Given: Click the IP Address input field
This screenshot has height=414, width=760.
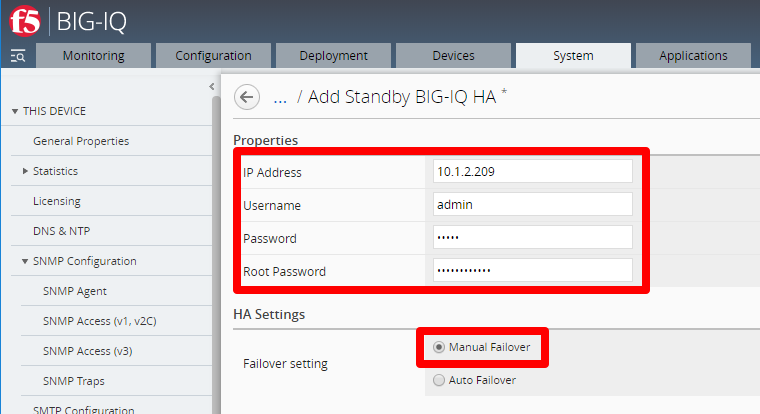Looking at the screenshot, I should coord(533,172).
